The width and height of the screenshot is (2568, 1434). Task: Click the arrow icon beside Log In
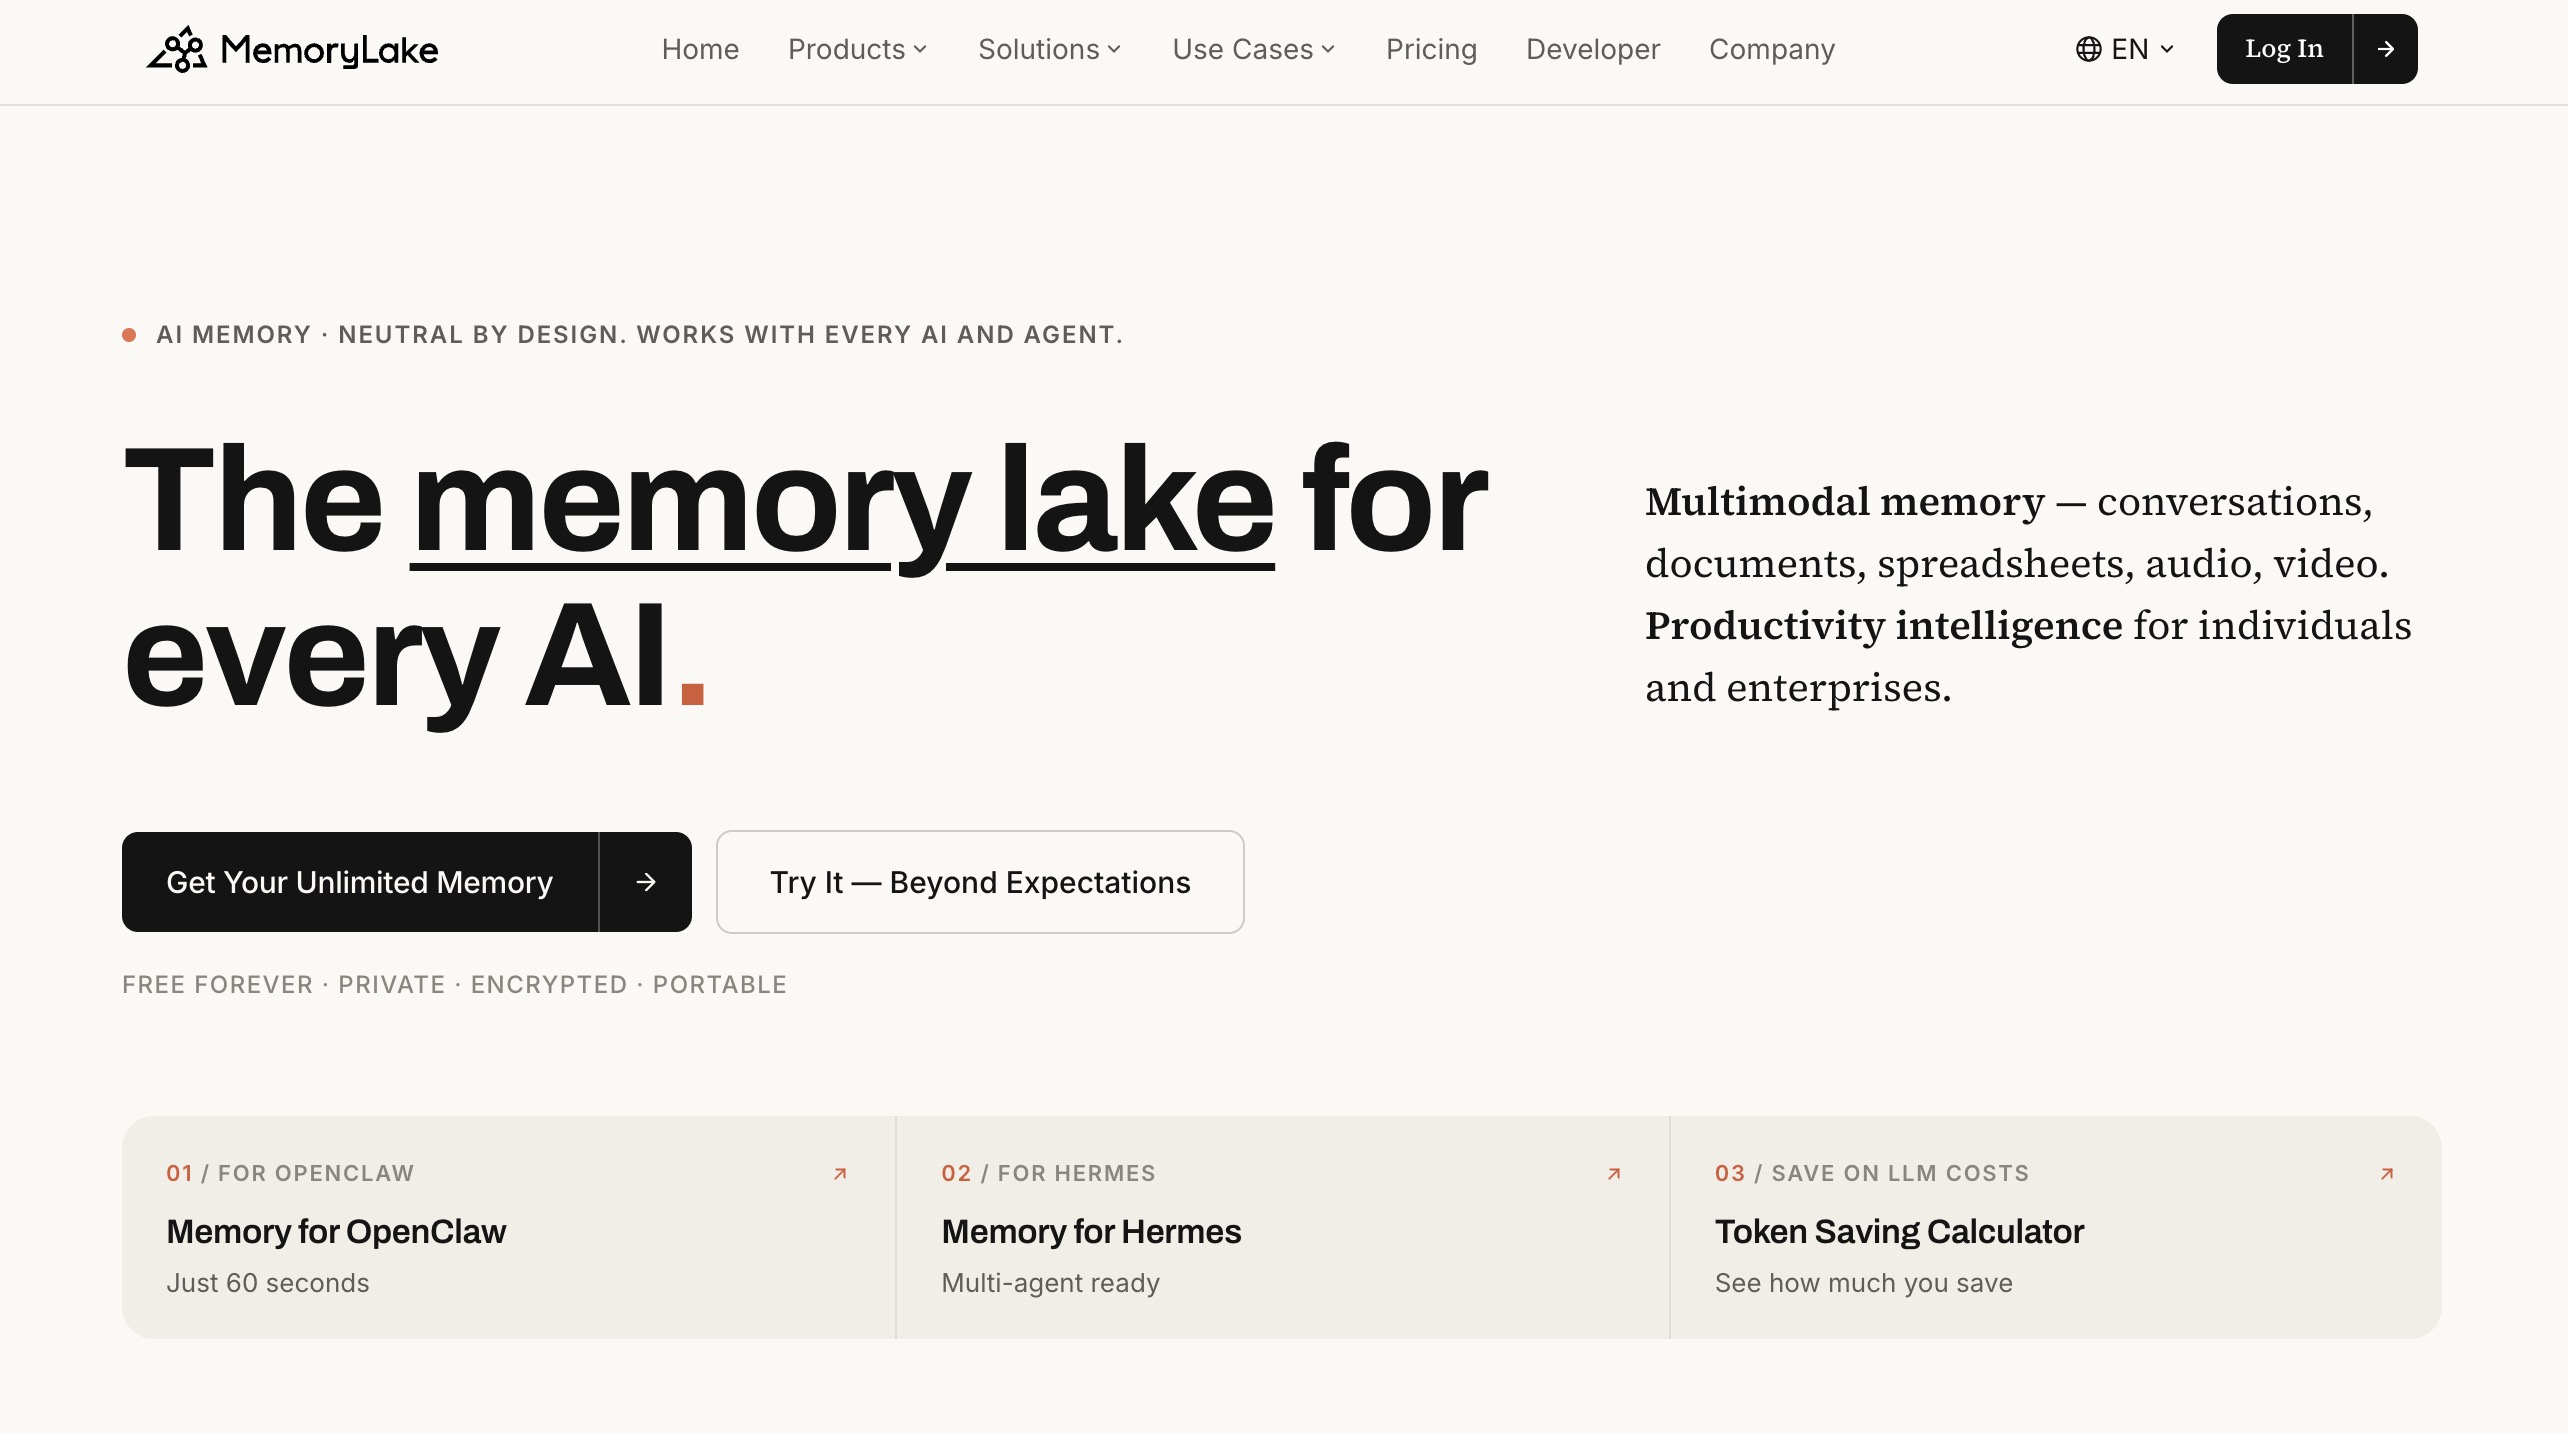point(2385,49)
